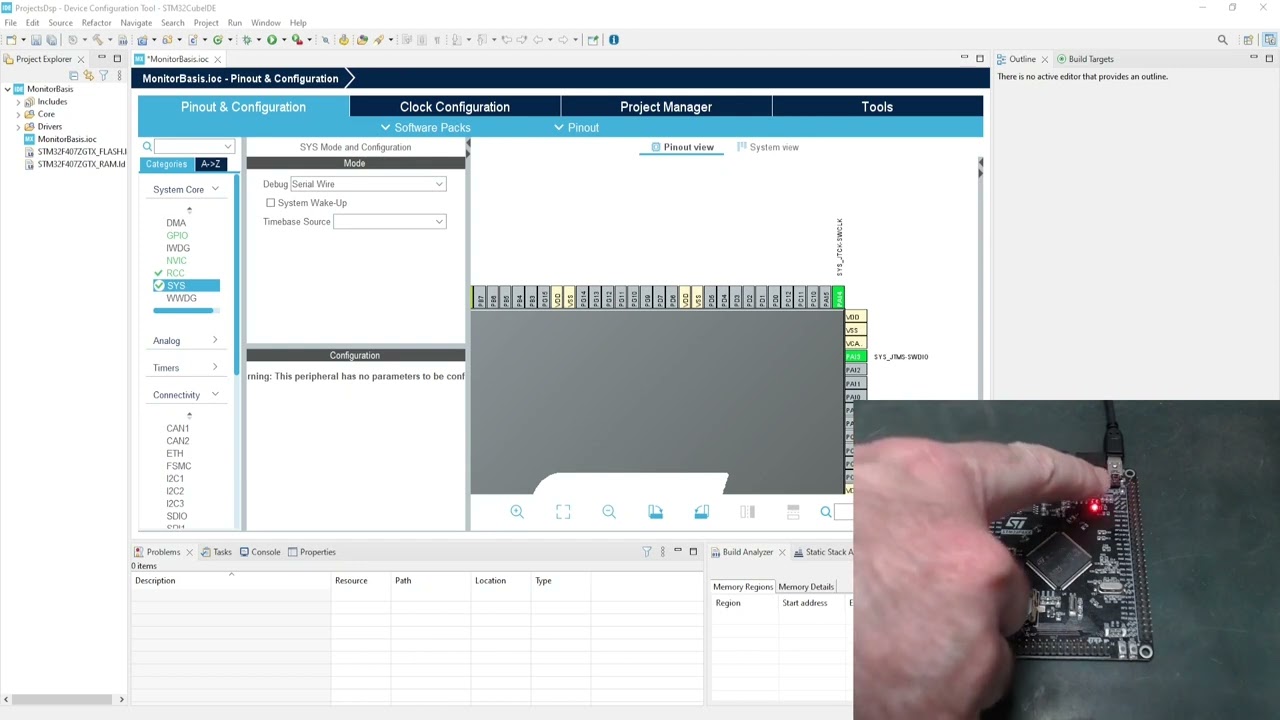Switch to the Memory Details tab
Screen dimensions: 1280x720
coord(806,587)
